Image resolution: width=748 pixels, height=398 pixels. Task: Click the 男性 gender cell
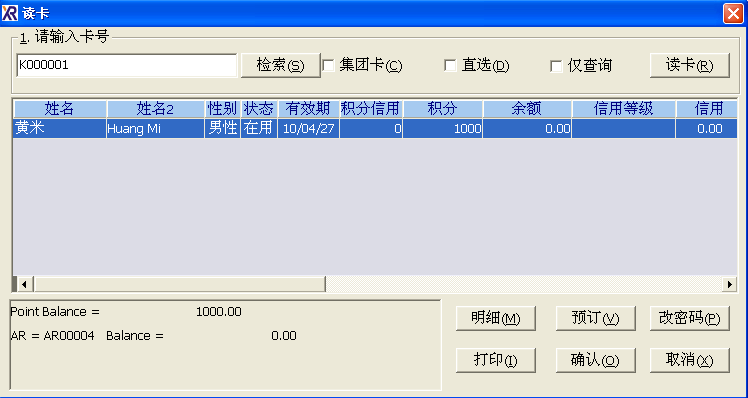(x=222, y=128)
